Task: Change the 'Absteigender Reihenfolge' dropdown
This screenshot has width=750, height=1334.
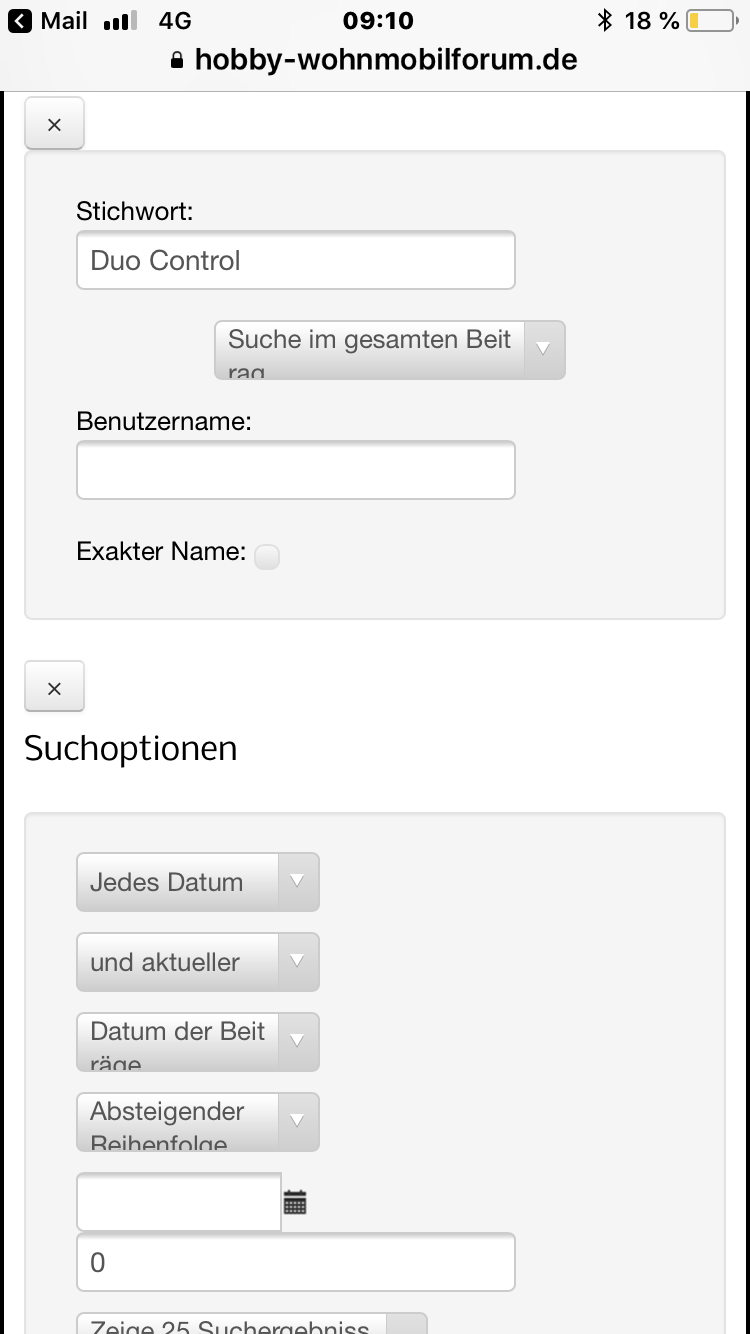Action: (198, 1122)
